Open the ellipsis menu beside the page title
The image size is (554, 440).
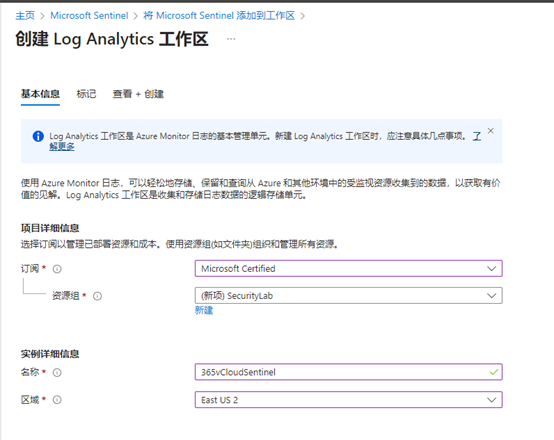pos(231,39)
